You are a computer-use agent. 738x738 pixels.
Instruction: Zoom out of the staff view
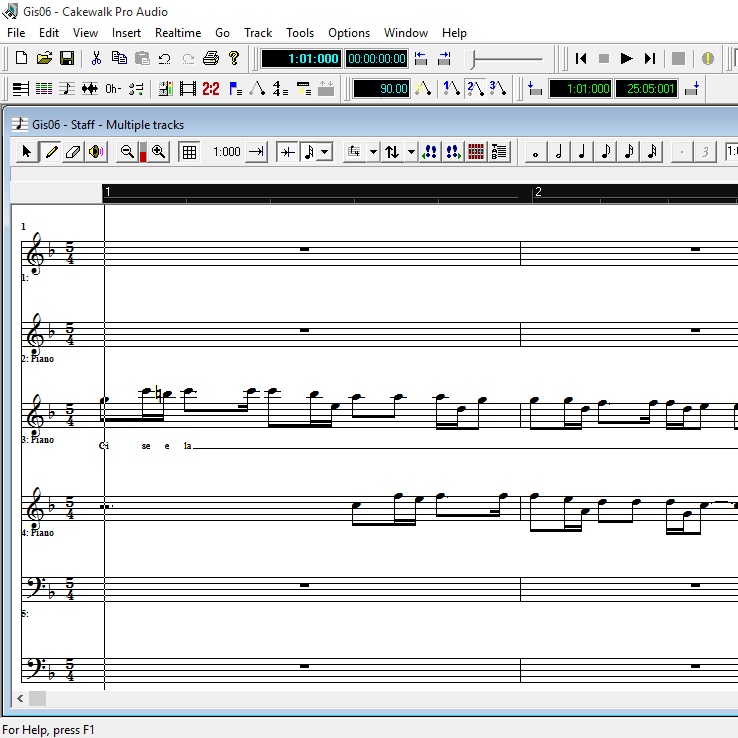127,152
